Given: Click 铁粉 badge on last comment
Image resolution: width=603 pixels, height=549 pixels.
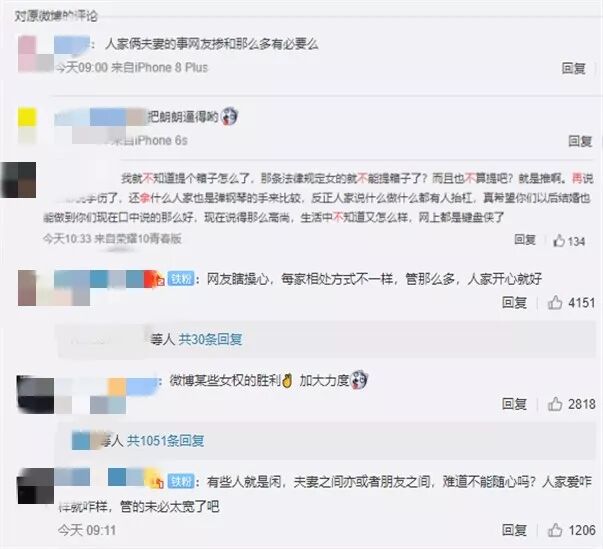Looking at the screenshot, I should coord(181,481).
